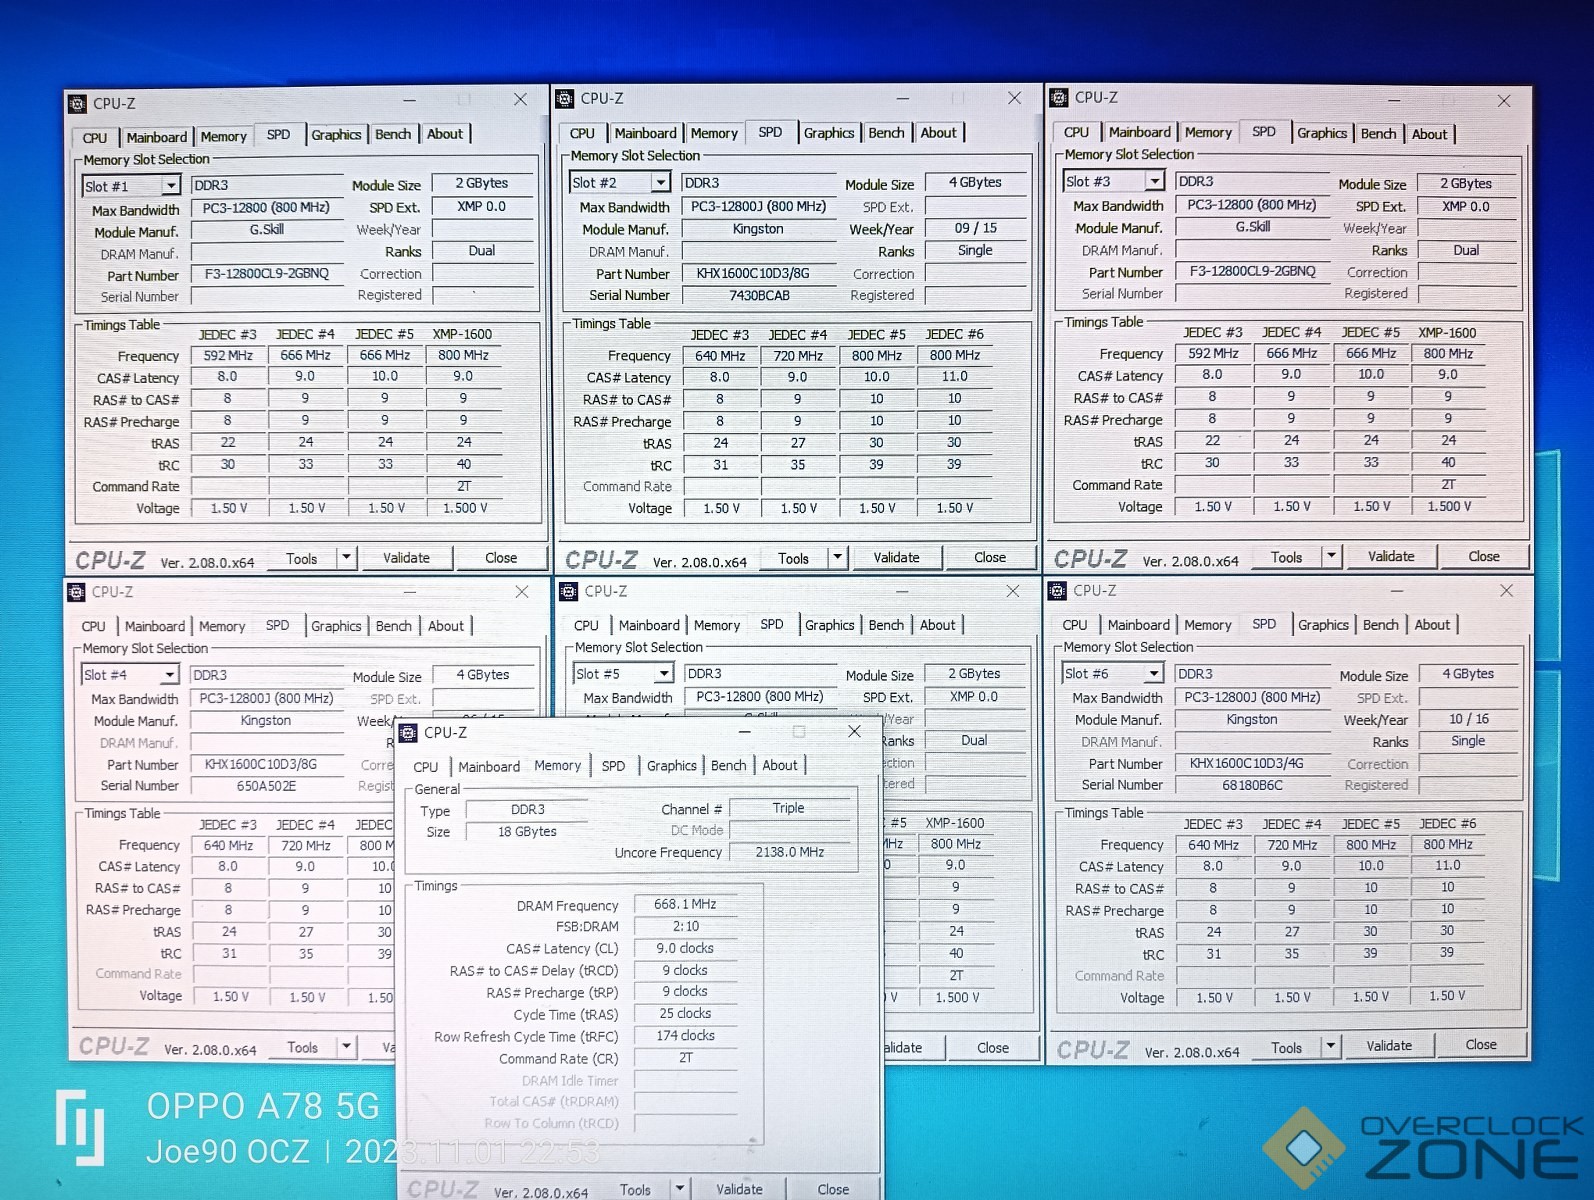Viewport: 1594px width, 1200px height.
Task: Click CPU-Z app icon in Slot #6 window title
Action: (1058, 591)
